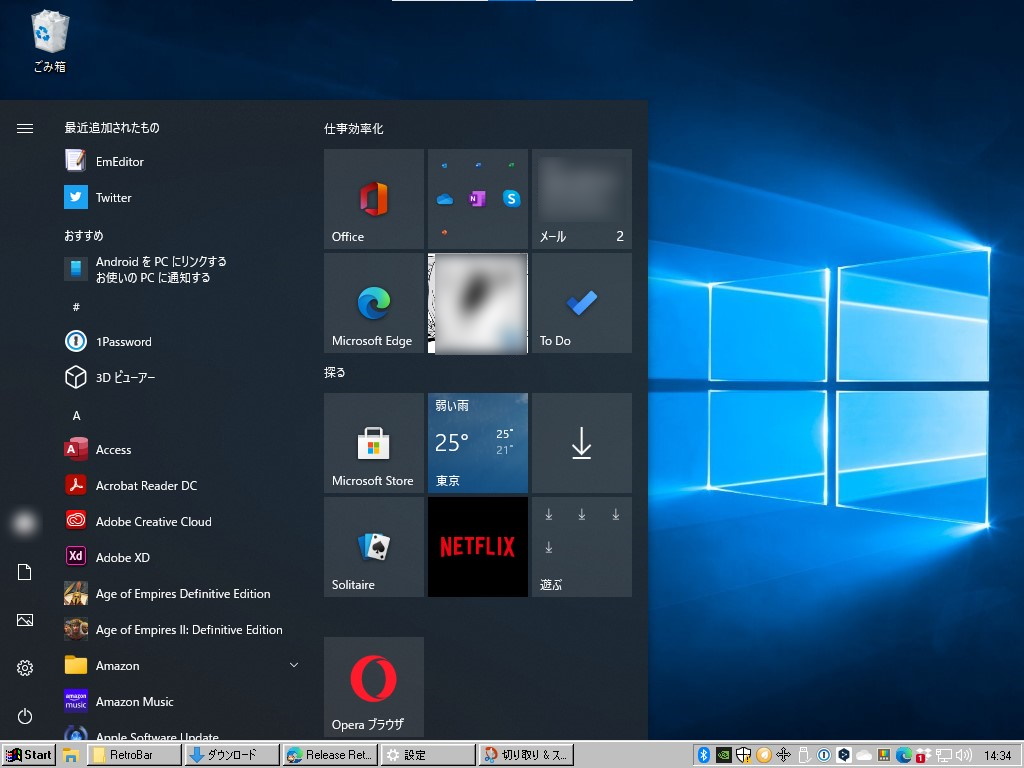Open the Solitaire tile

click(x=374, y=547)
